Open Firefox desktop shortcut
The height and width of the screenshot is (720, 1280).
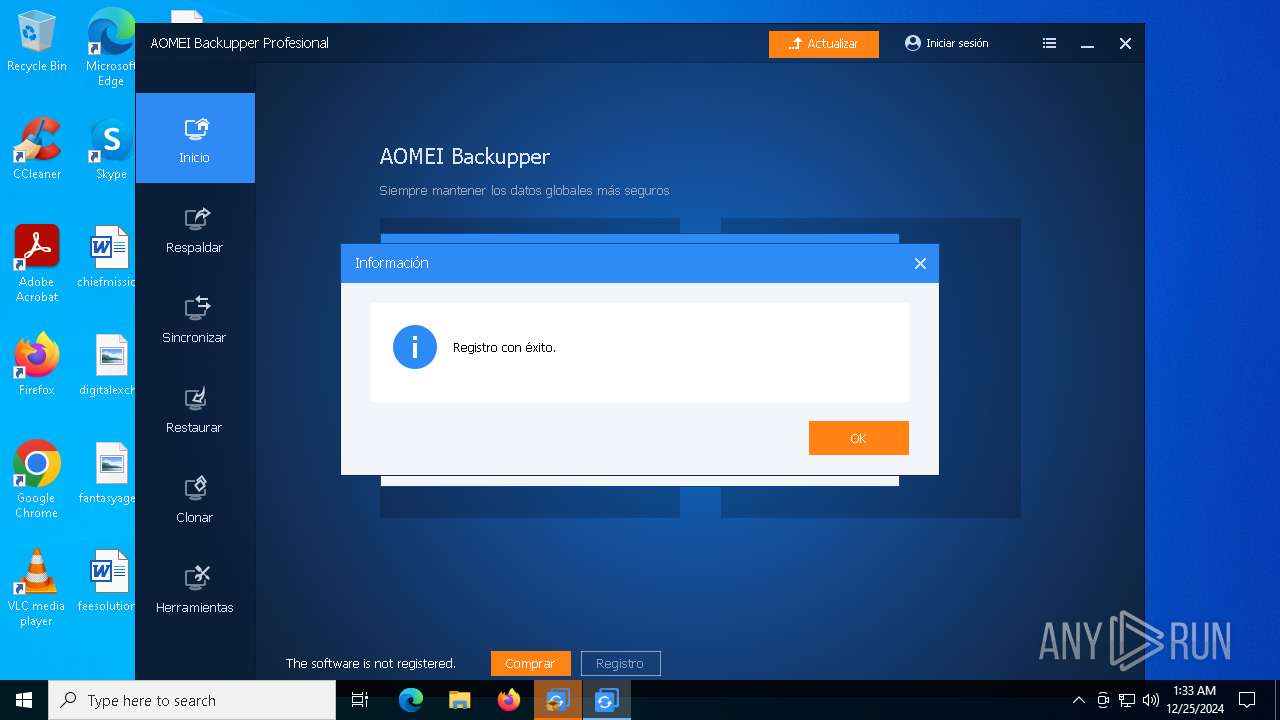37,365
